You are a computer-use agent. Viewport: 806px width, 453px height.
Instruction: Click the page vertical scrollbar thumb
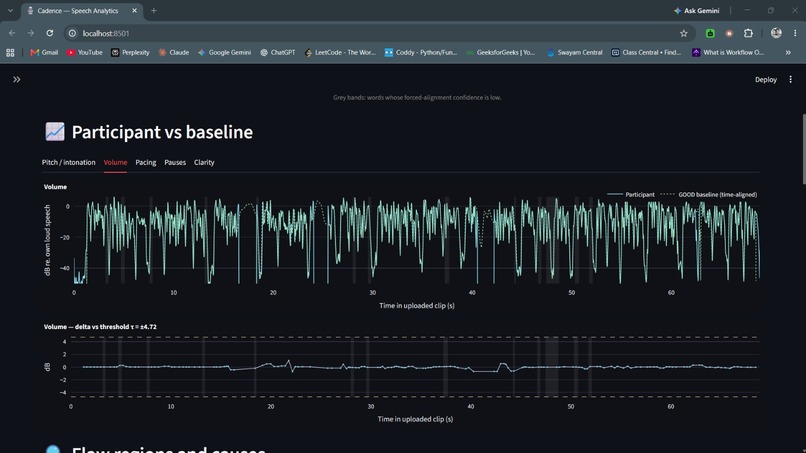[x=803, y=149]
